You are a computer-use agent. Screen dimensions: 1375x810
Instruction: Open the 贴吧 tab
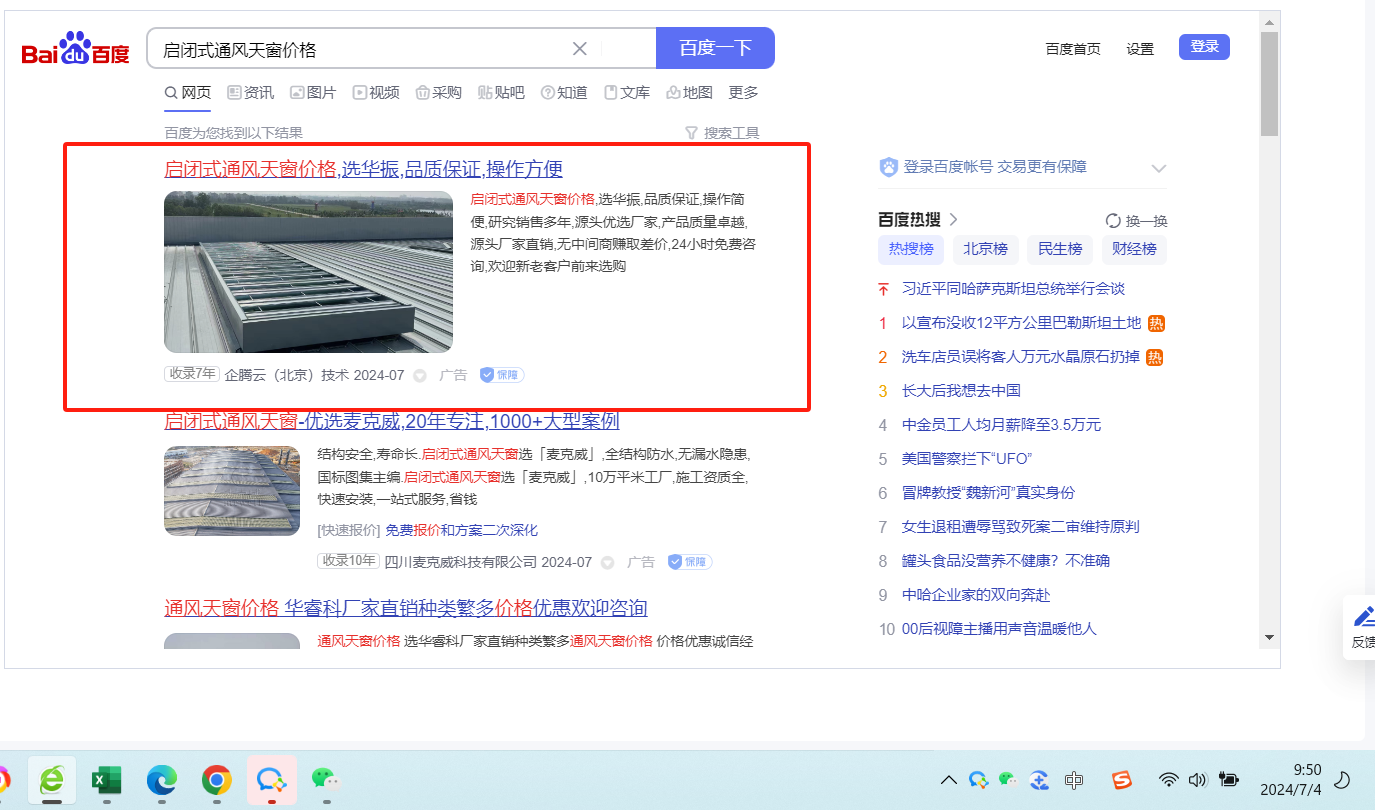(501, 93)
